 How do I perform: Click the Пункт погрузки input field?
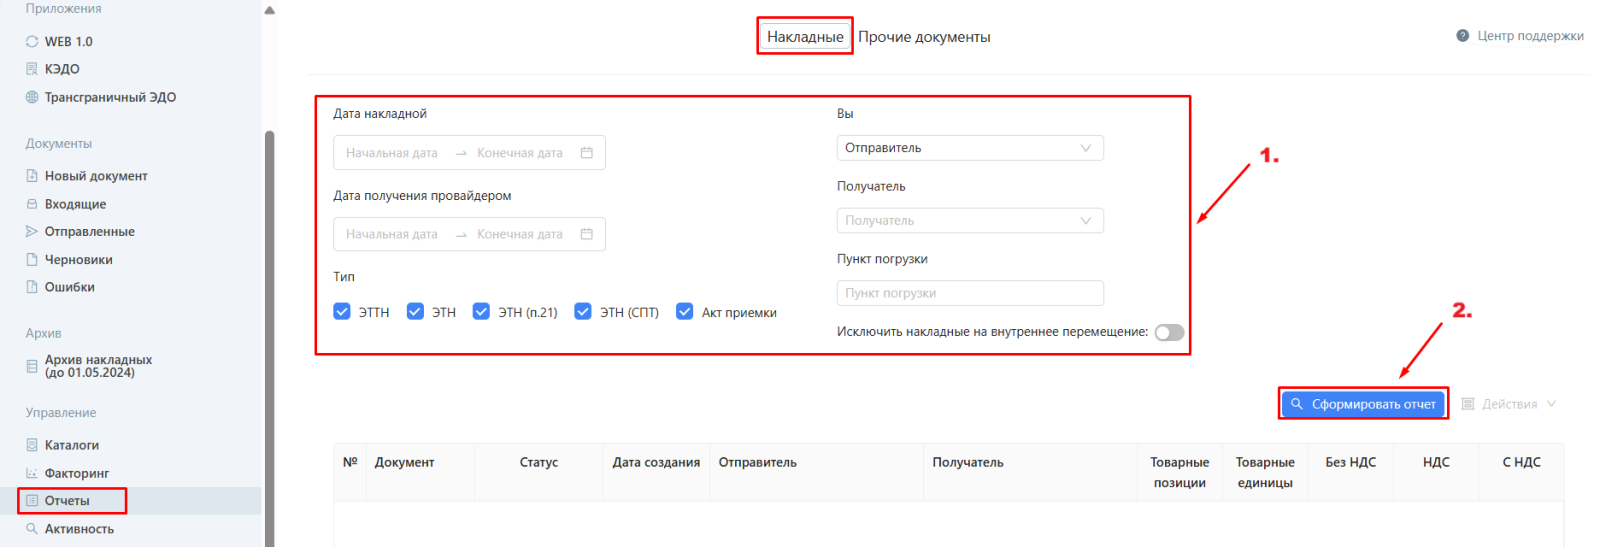969,293
